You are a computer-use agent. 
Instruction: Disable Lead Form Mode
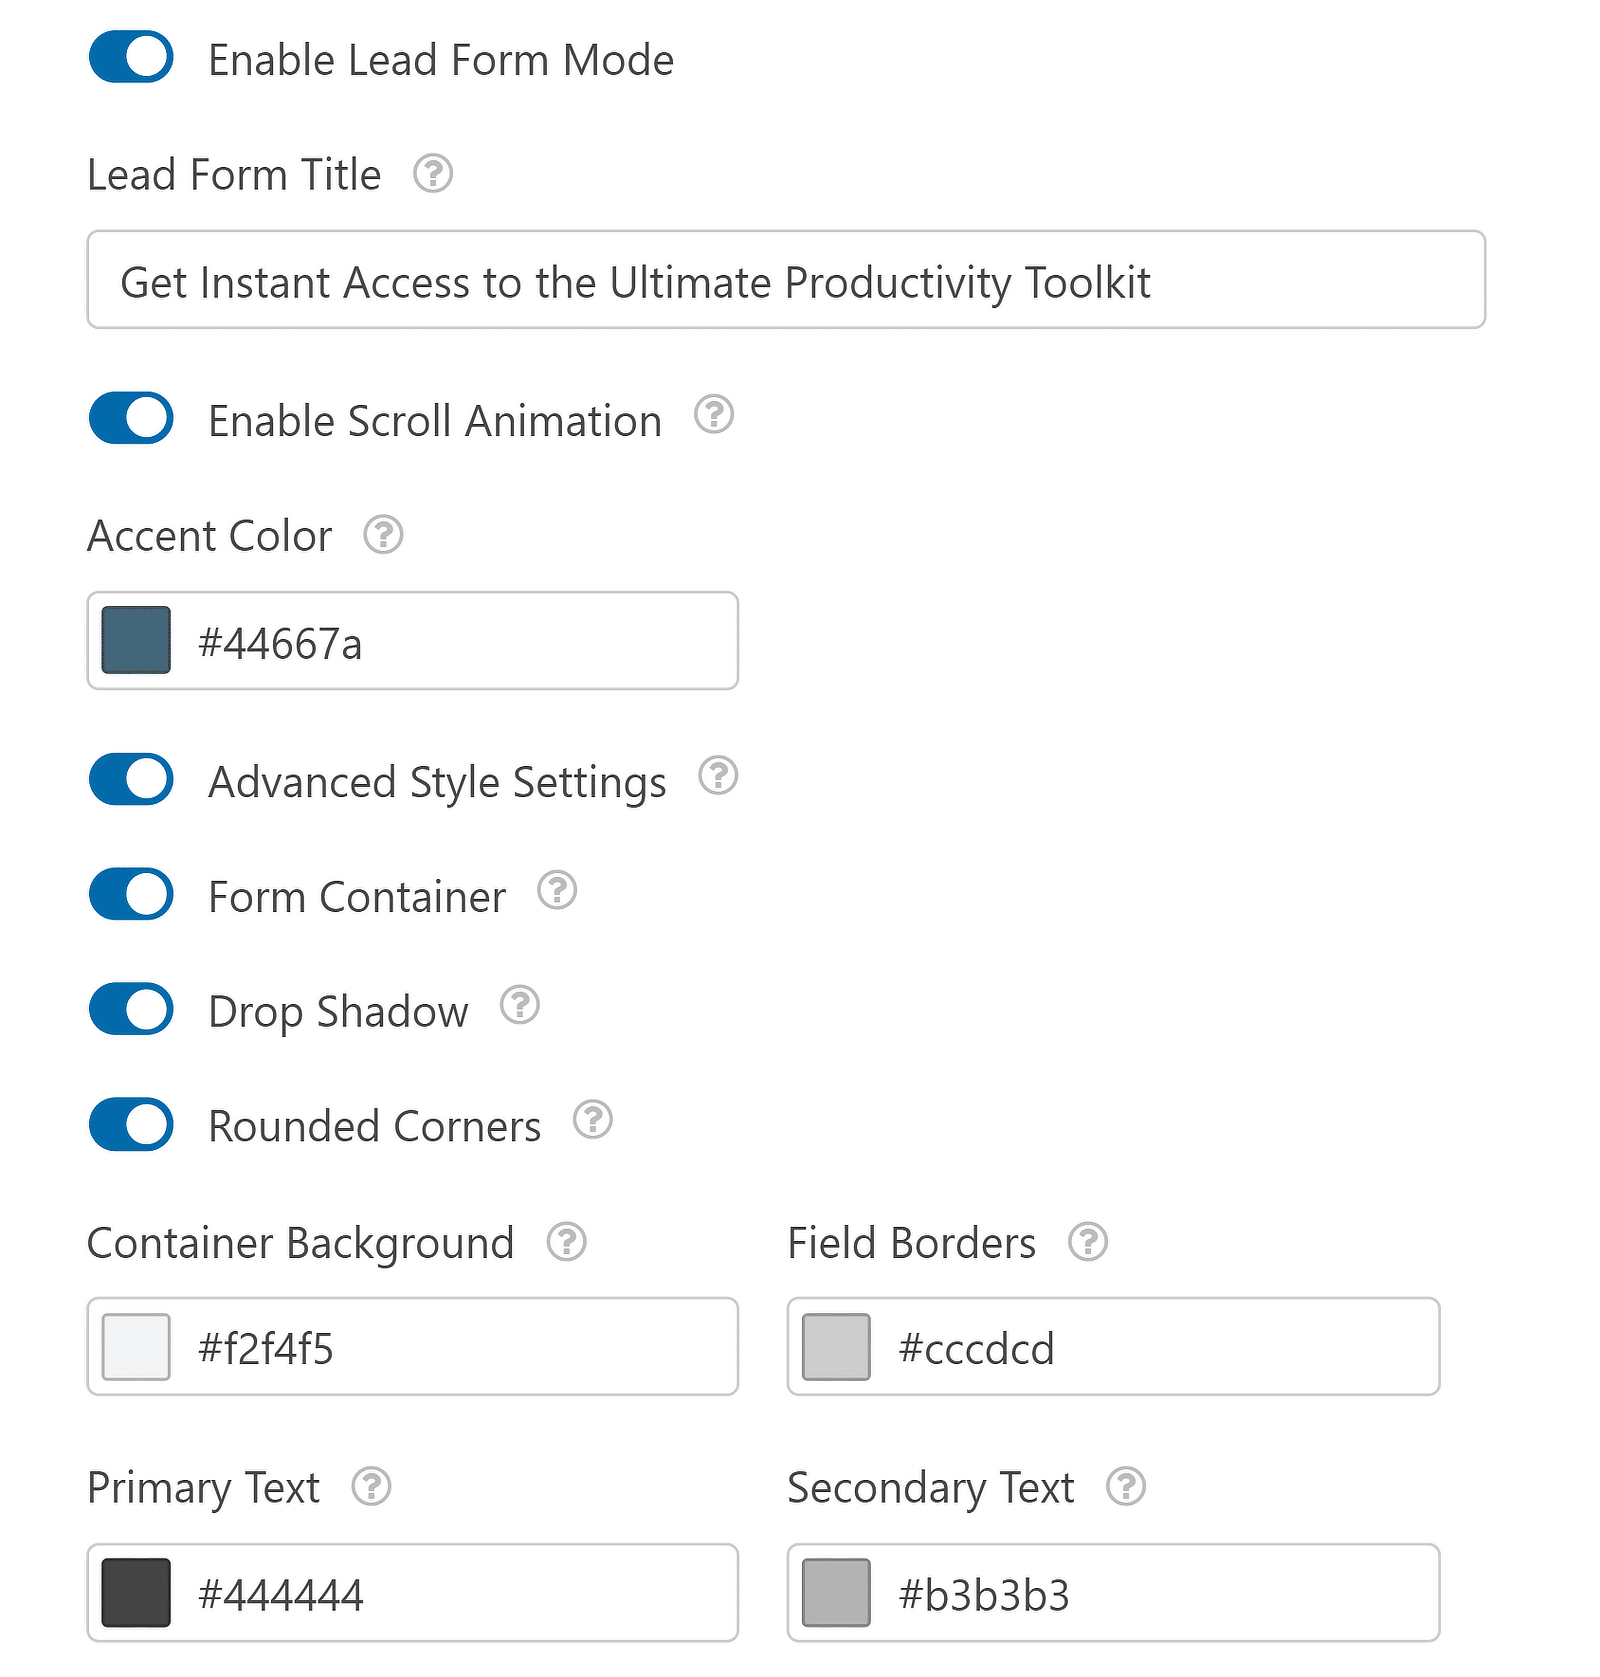point(130,58)
